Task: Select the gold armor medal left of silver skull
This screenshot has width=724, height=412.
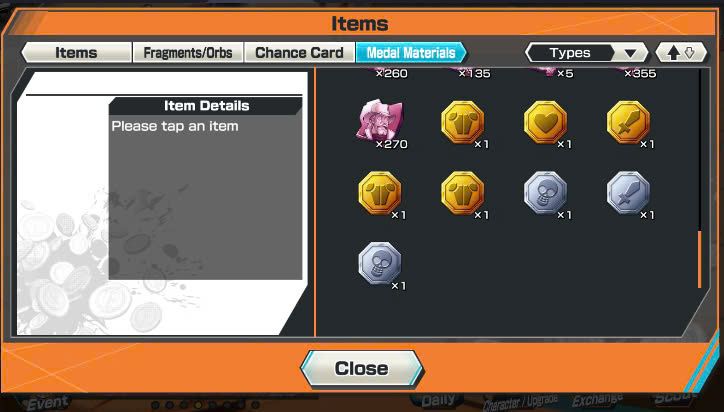Action: click(463, 193)
